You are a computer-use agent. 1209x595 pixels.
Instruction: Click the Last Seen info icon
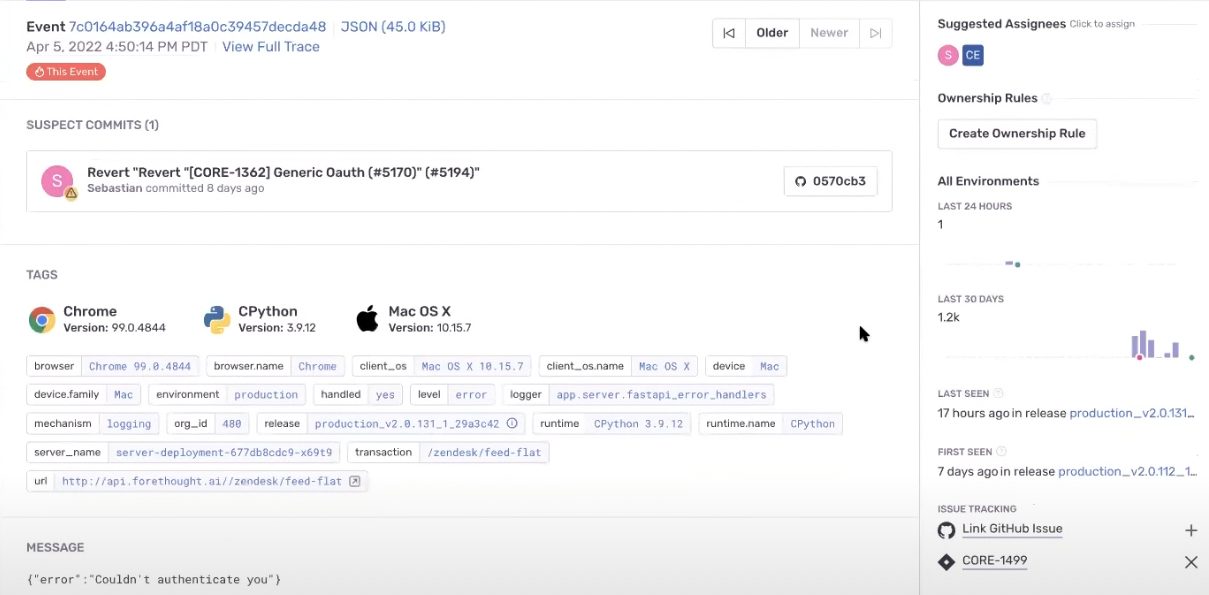tap(998, 394)
